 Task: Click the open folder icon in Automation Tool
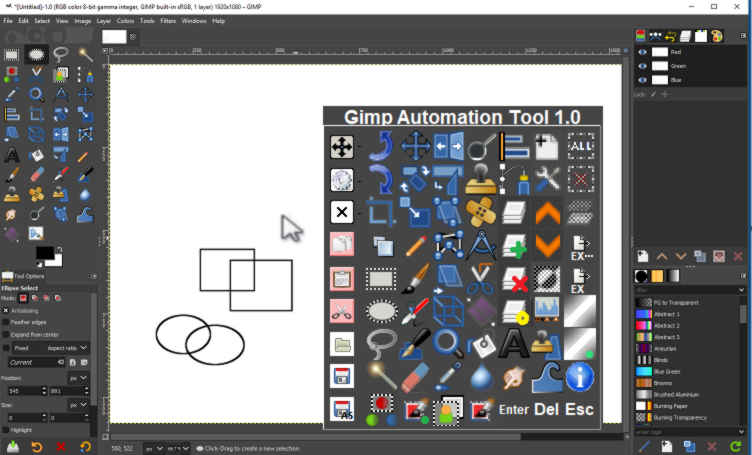click(342, 344)
